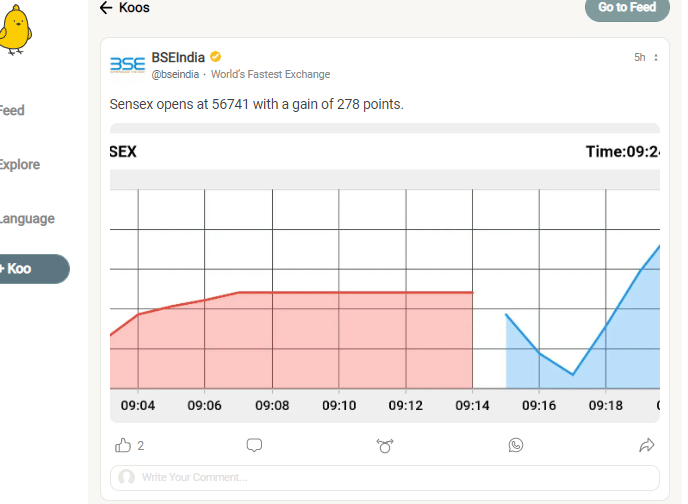Open Explore in the sidebar

coord(20,164)
